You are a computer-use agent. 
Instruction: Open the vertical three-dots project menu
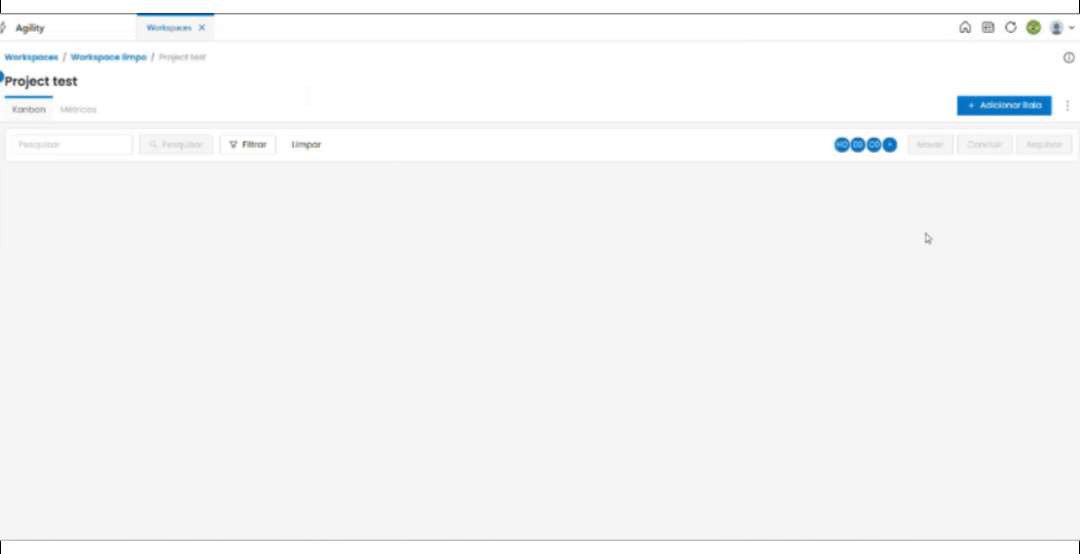point(1068,105)
